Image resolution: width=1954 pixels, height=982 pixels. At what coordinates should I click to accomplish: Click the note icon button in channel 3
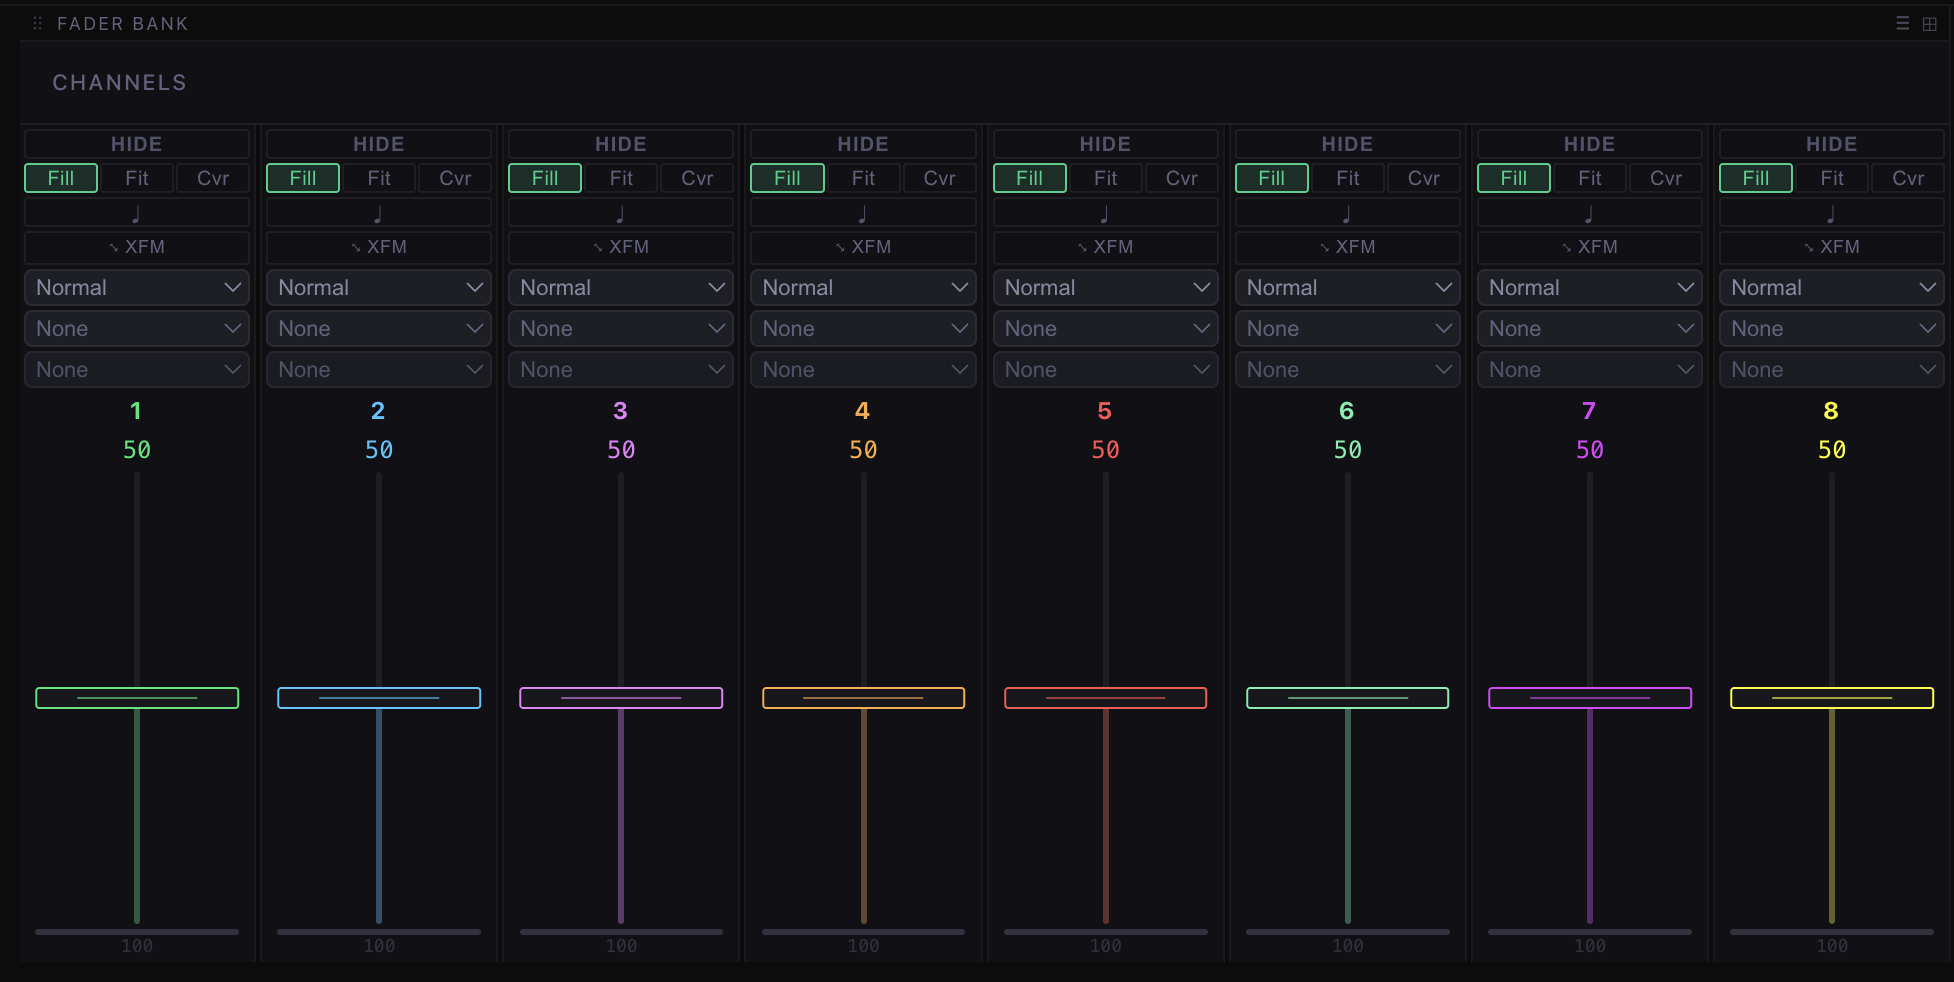click(x=621, y=213)
